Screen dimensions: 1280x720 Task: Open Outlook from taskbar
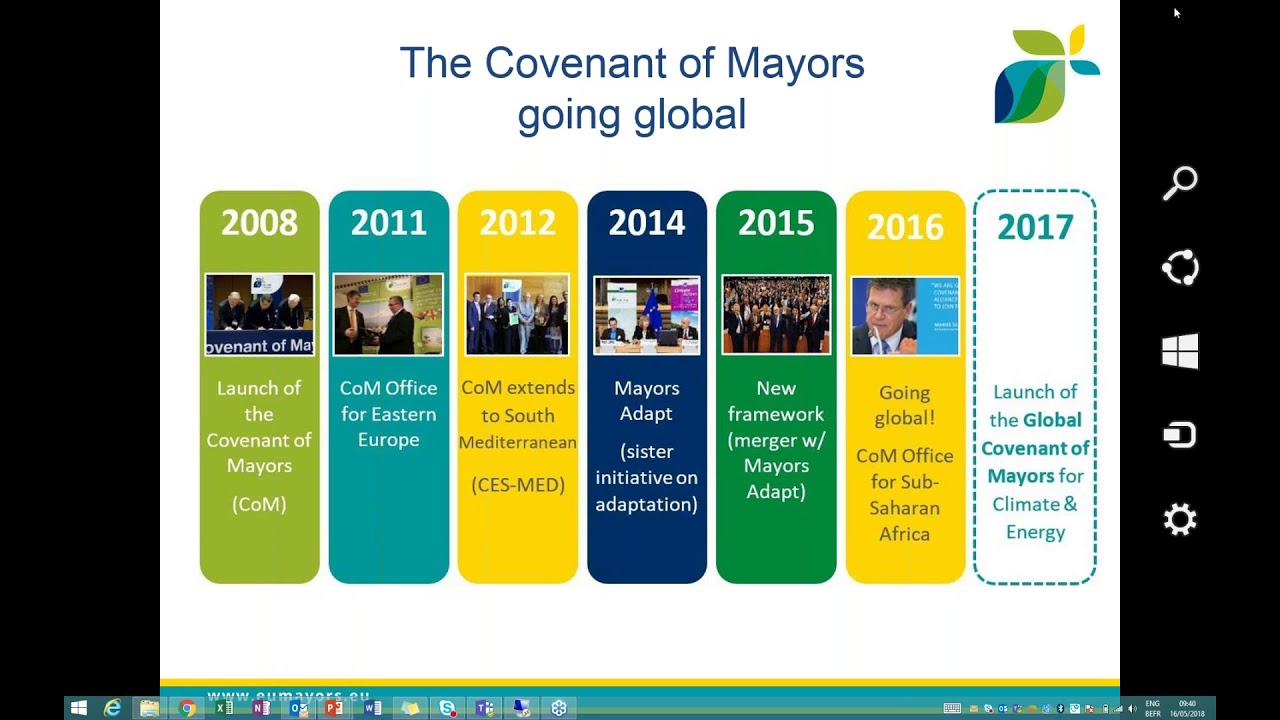[298, 708]
